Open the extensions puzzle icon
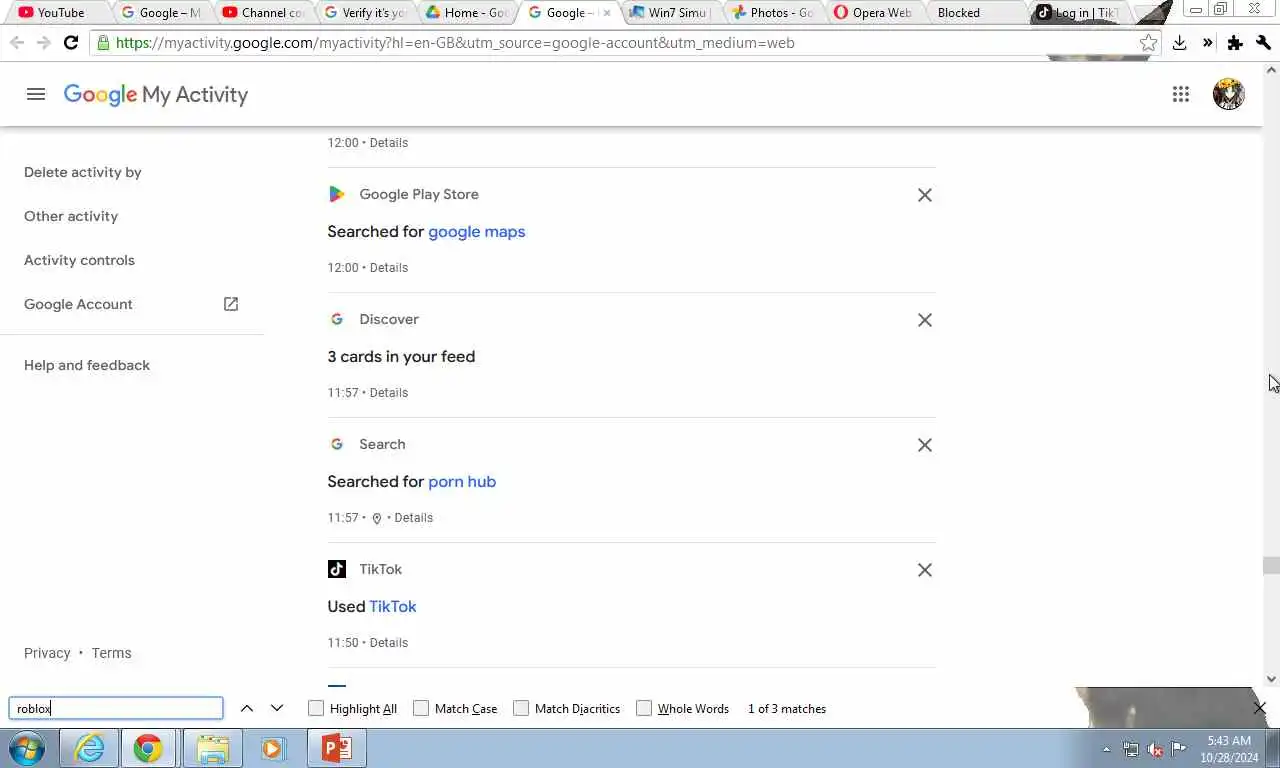The height and width of the screenshot is (768, 1280). pos(1235,43)
